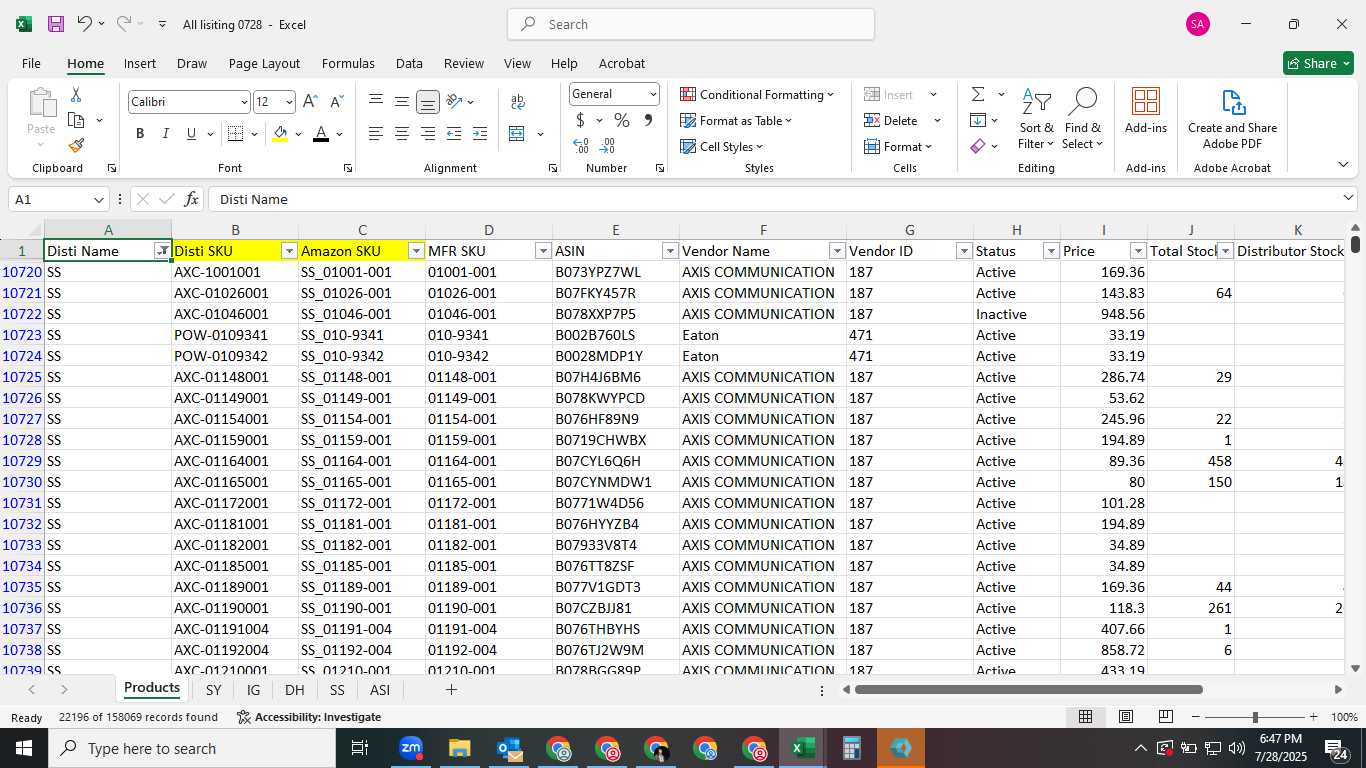Open the Data ribbon tab

[409, 63]
